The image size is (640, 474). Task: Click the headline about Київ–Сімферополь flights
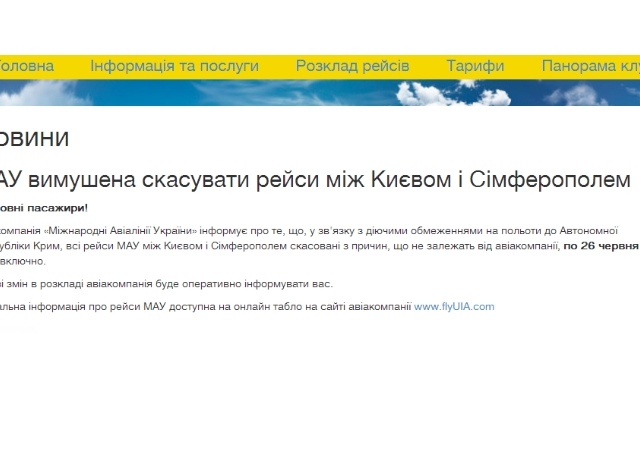(x=315, y=180)
